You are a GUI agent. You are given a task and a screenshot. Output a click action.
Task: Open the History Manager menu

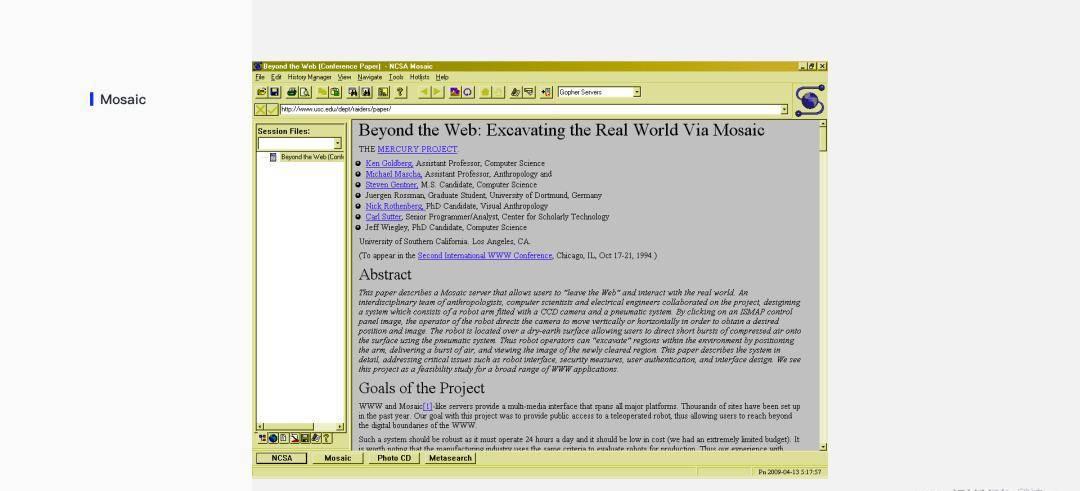pyautogui.click(x=309, y=77)
